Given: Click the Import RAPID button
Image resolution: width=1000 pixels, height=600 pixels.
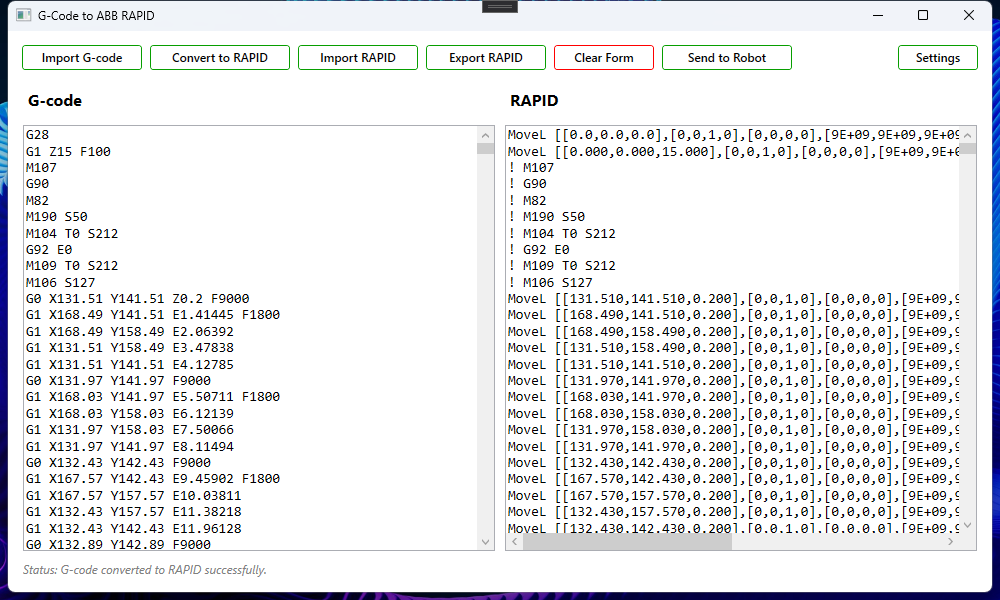Looking at the screenshot, I should pyautogui.click(x=358, y=58).
